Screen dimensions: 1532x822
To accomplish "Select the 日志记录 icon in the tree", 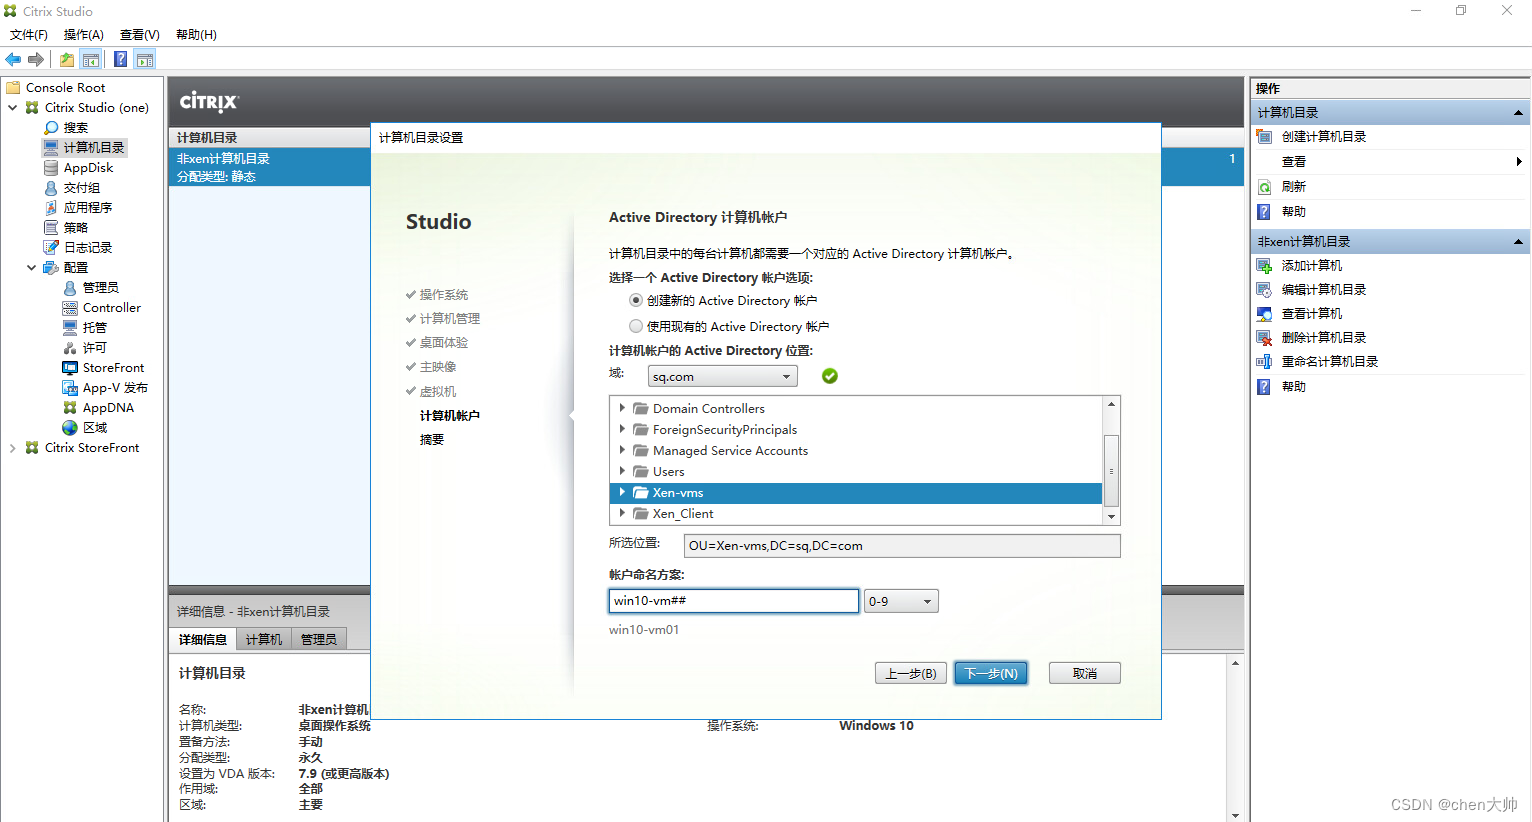I will 51,248.
